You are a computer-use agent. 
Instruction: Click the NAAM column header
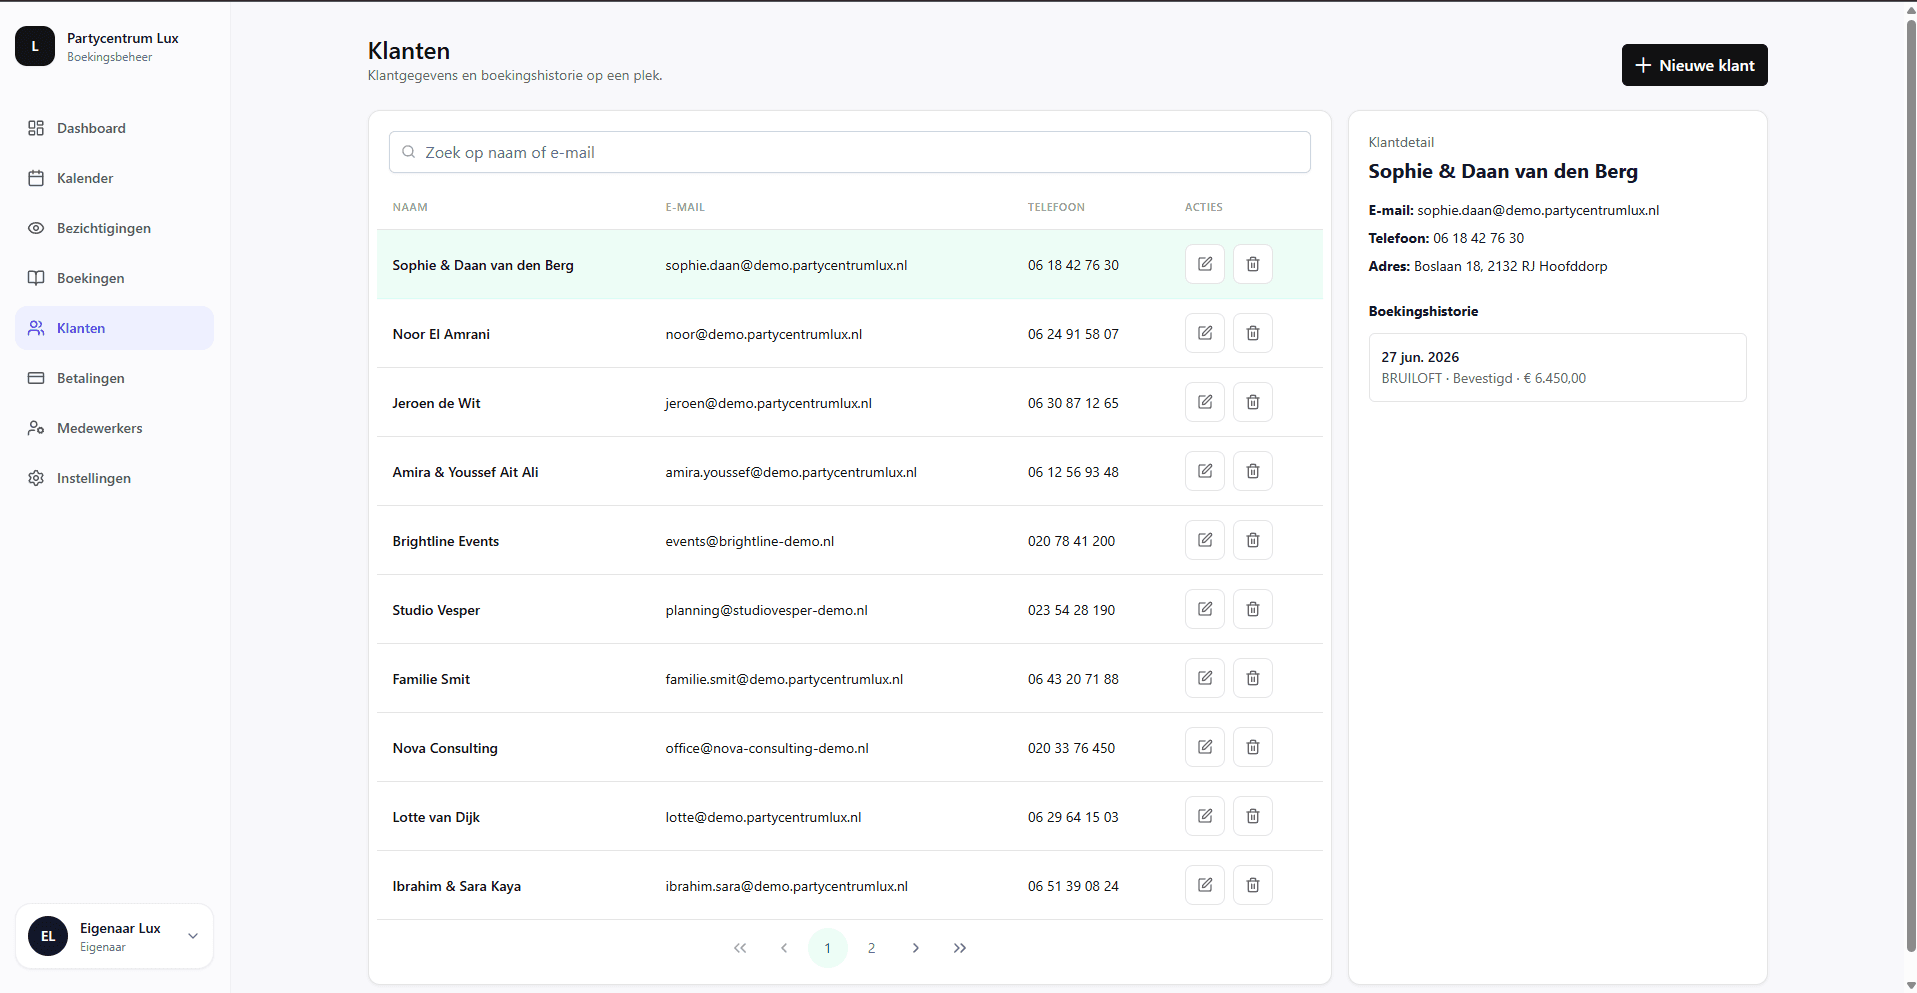pos(410,207)
